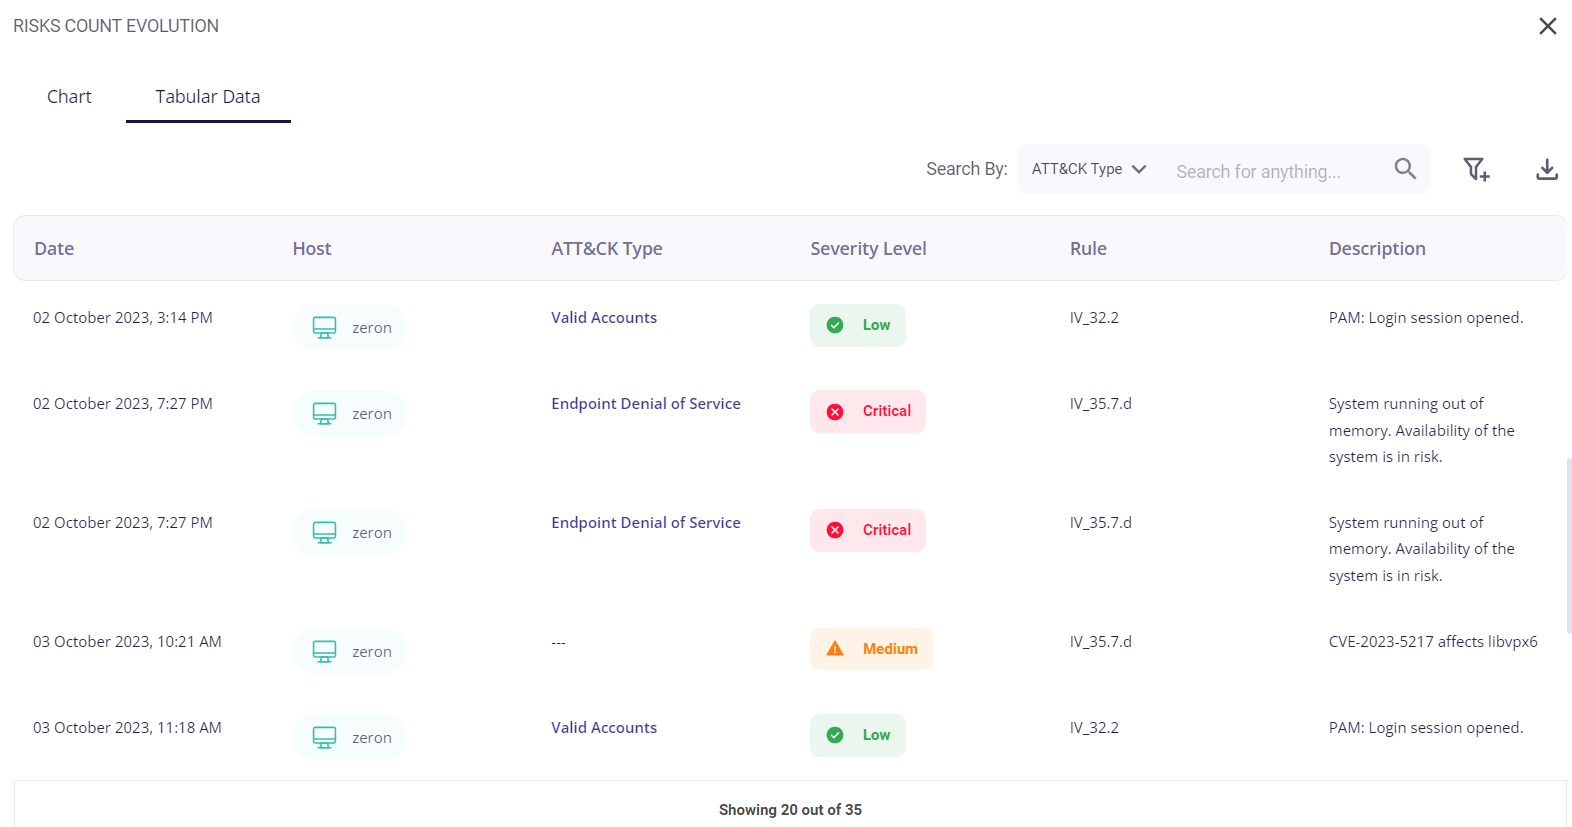Open the ATT&CK Type search-by dropdown
This screenshot has height=827, width=1572.
(x=1088, y=169)
